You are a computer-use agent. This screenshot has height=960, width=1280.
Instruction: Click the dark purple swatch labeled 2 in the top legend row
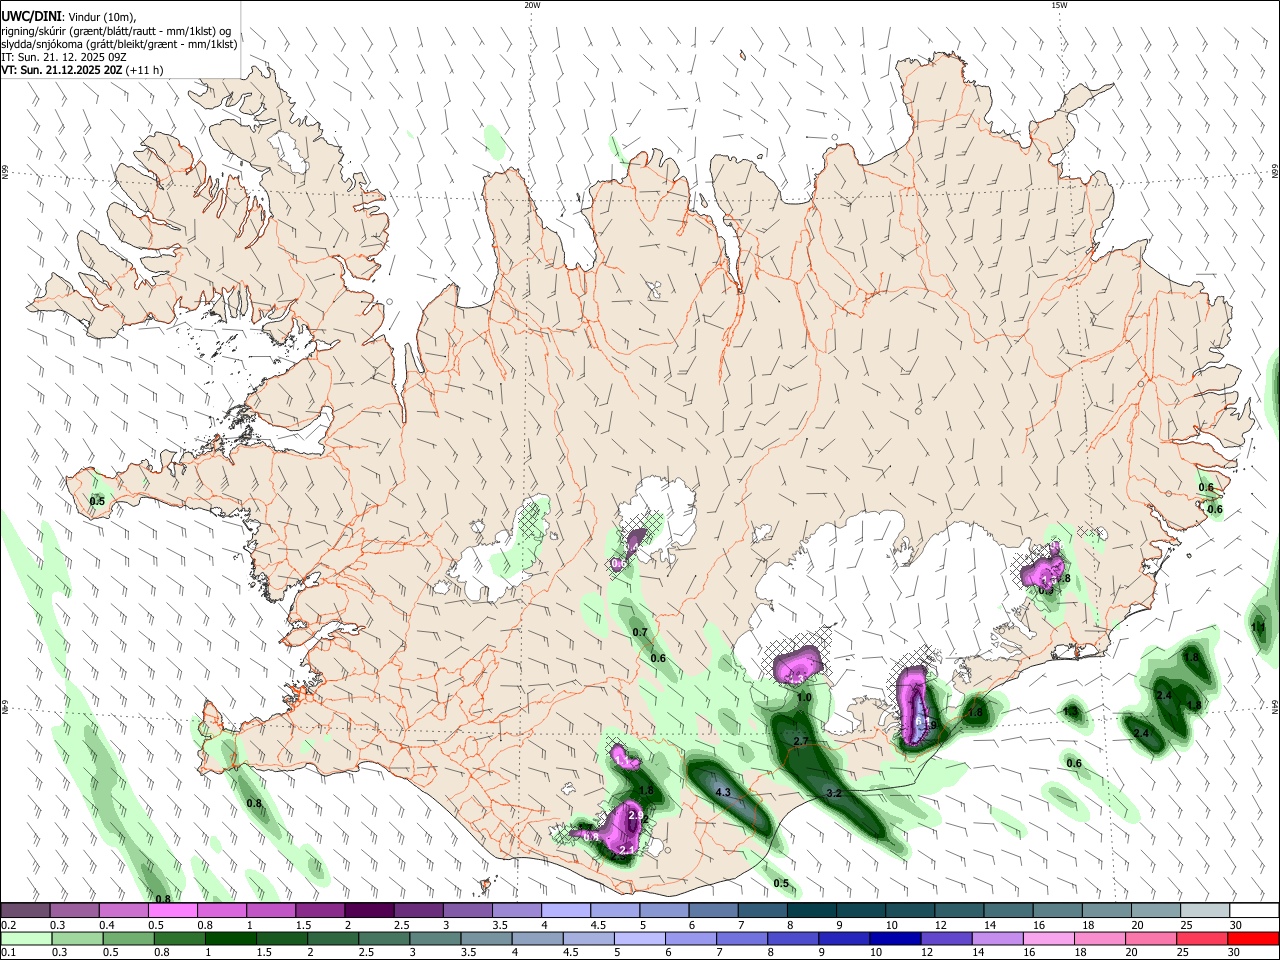[368, 910]
